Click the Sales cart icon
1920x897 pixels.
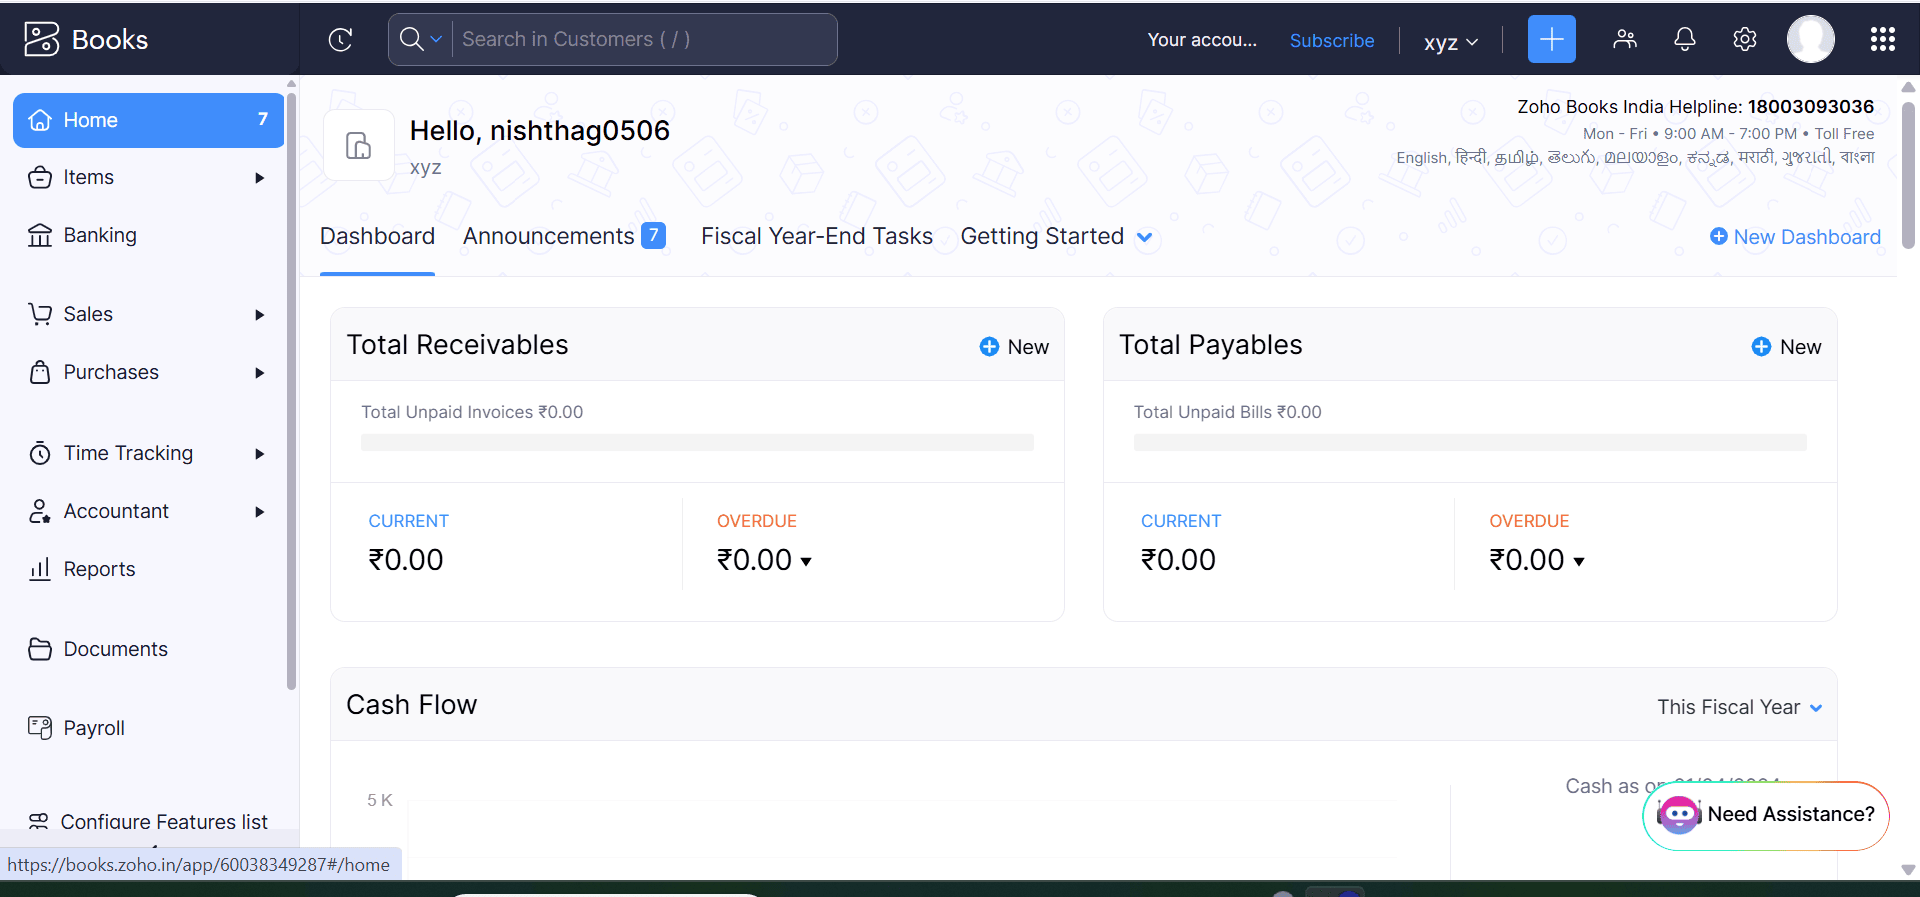[40, 314]
